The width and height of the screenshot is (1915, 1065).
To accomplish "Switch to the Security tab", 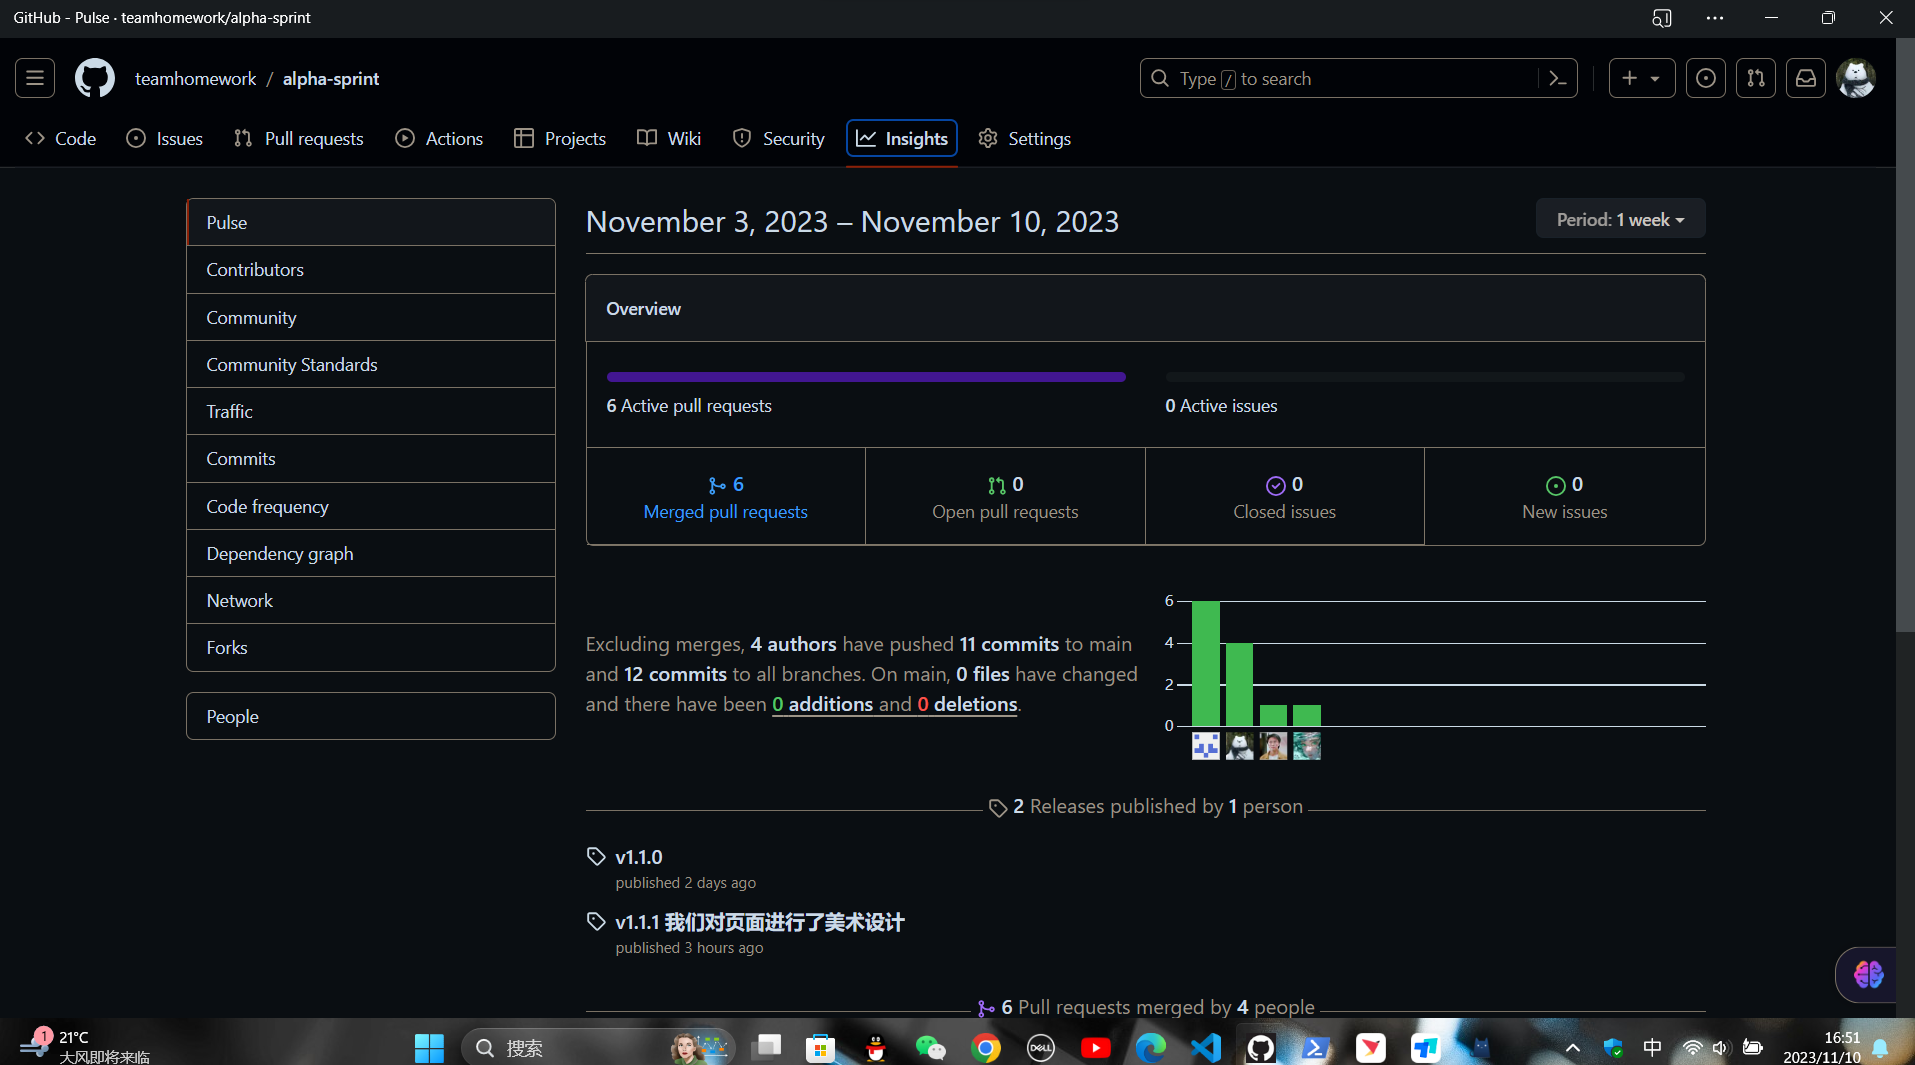I will (x=779, y=138).
